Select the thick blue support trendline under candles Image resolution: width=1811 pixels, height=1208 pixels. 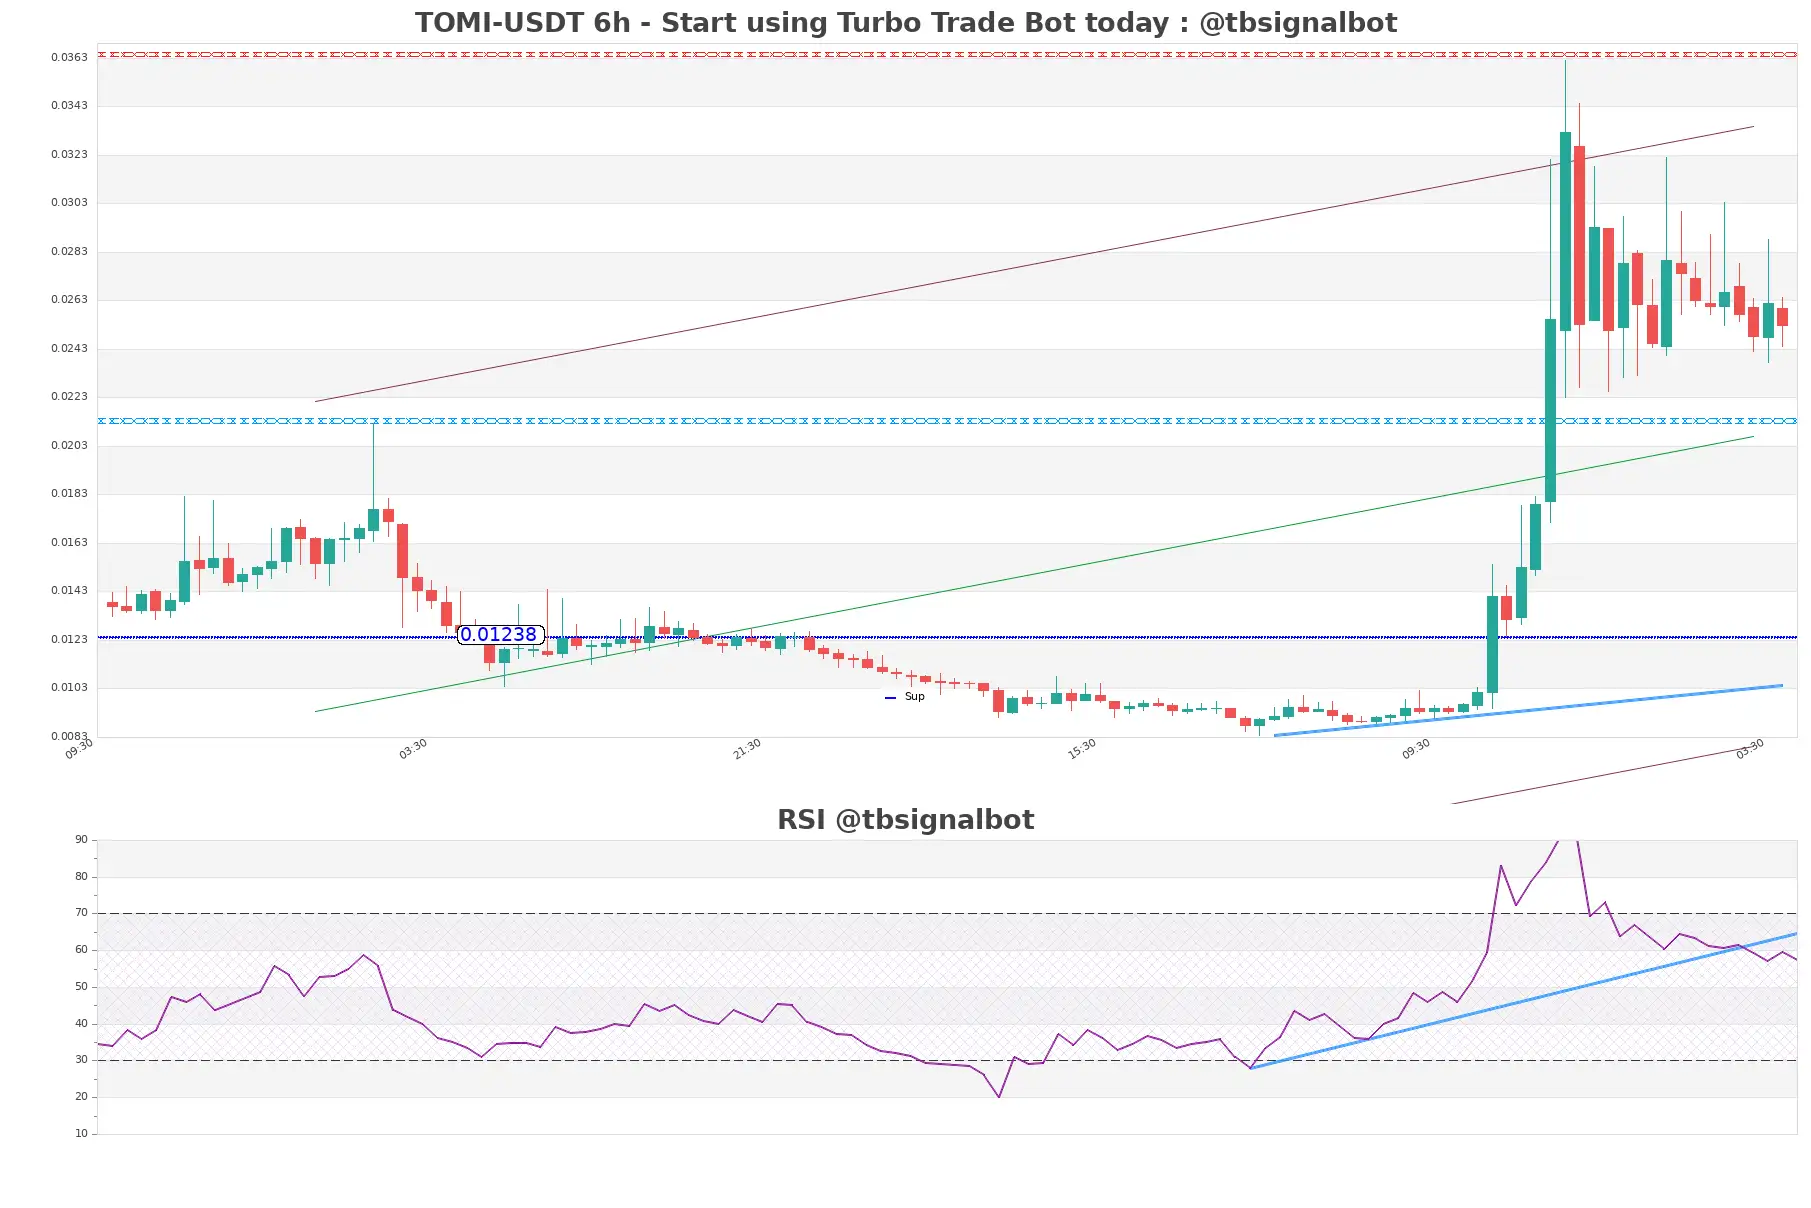(x=1528, y=711)
